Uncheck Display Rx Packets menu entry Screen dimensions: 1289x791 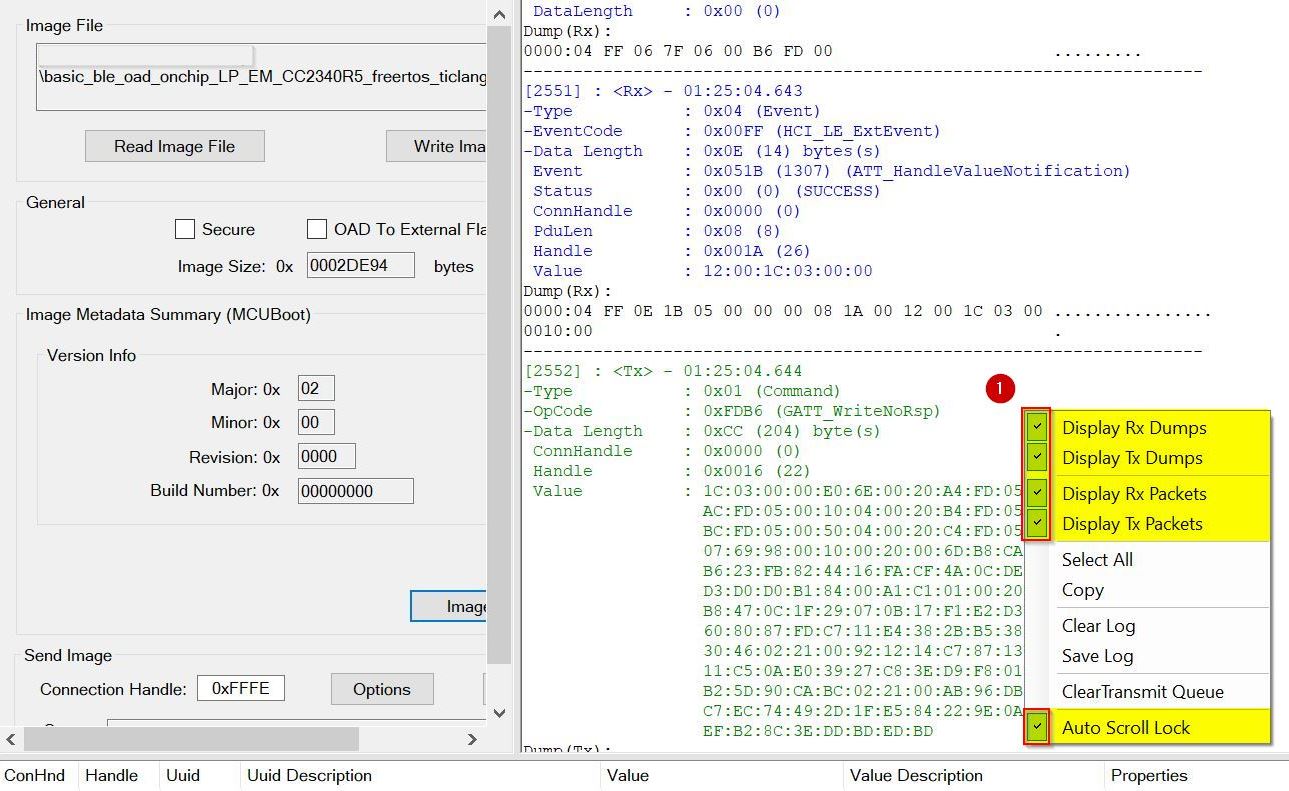tap(1133, 494)
